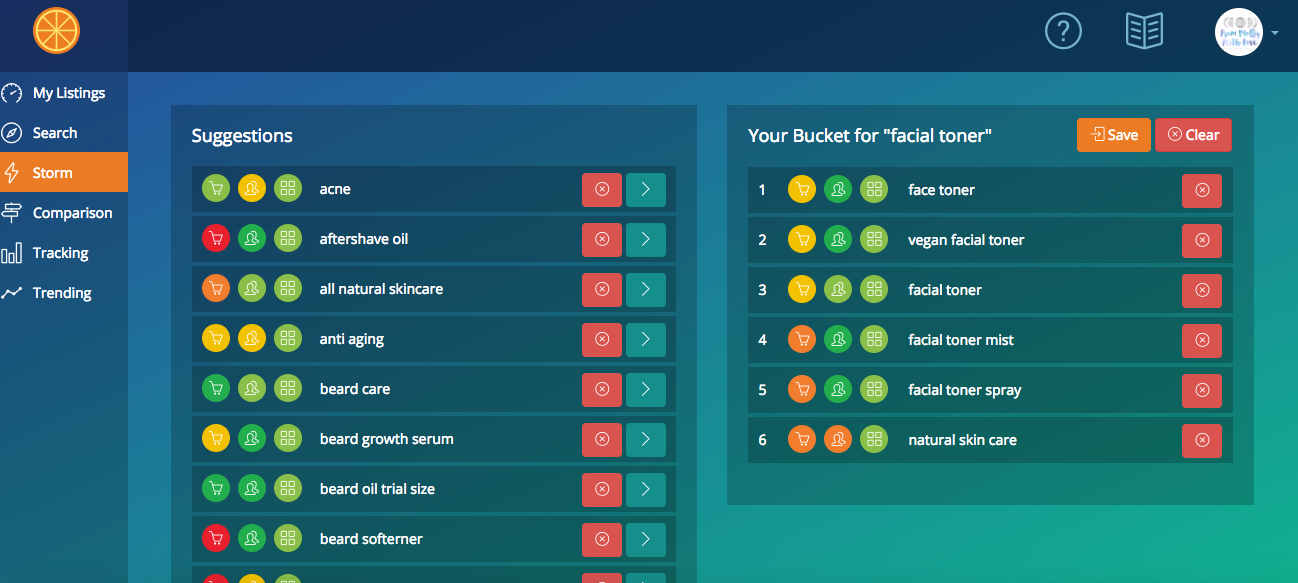The width and height of the screenshot is (1298, 583).
Task: Remove acne from the suggestions list
Action: (x=602, y=189)
